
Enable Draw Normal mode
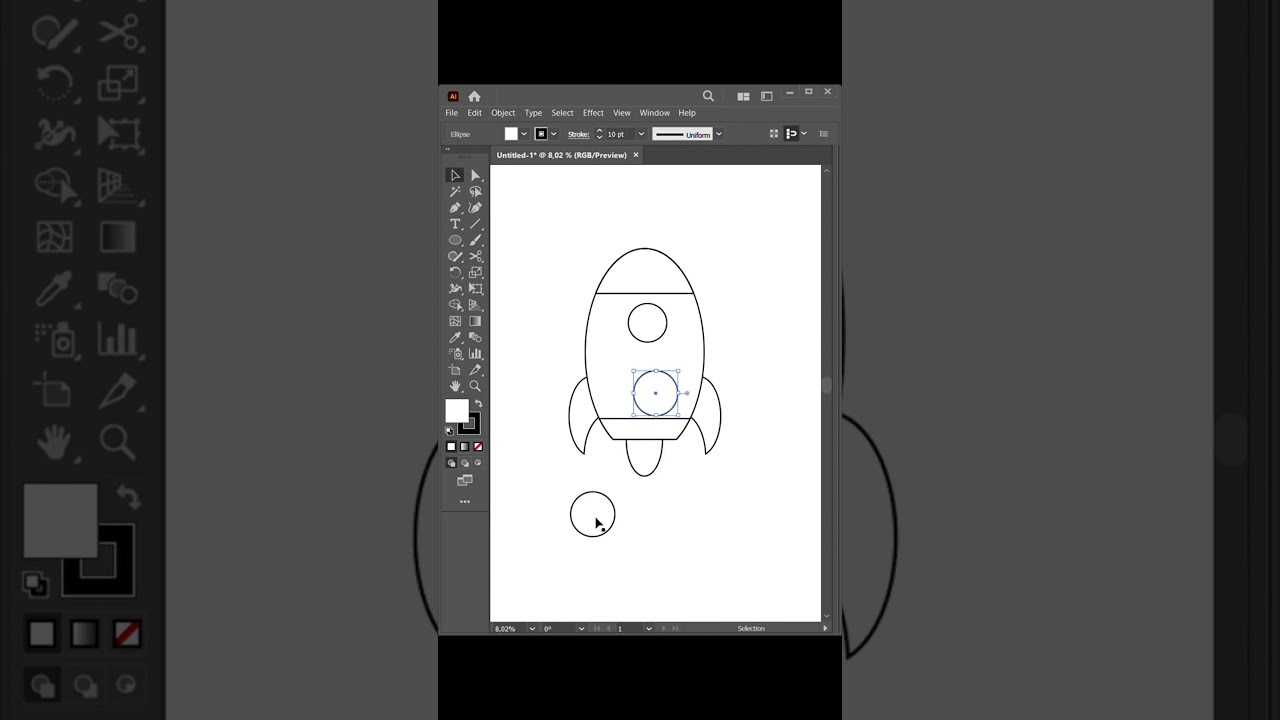(x=451, y=463)
